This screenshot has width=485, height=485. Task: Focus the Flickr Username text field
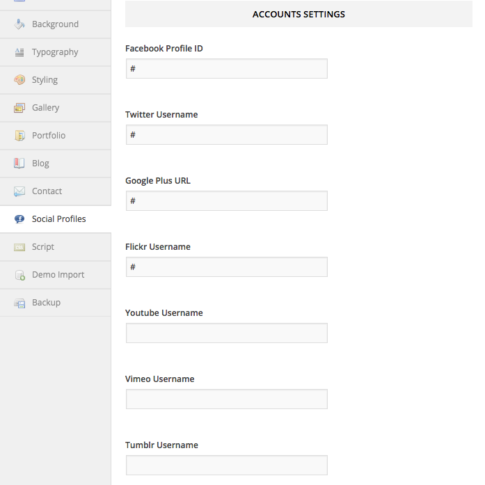tap(227, 267)
